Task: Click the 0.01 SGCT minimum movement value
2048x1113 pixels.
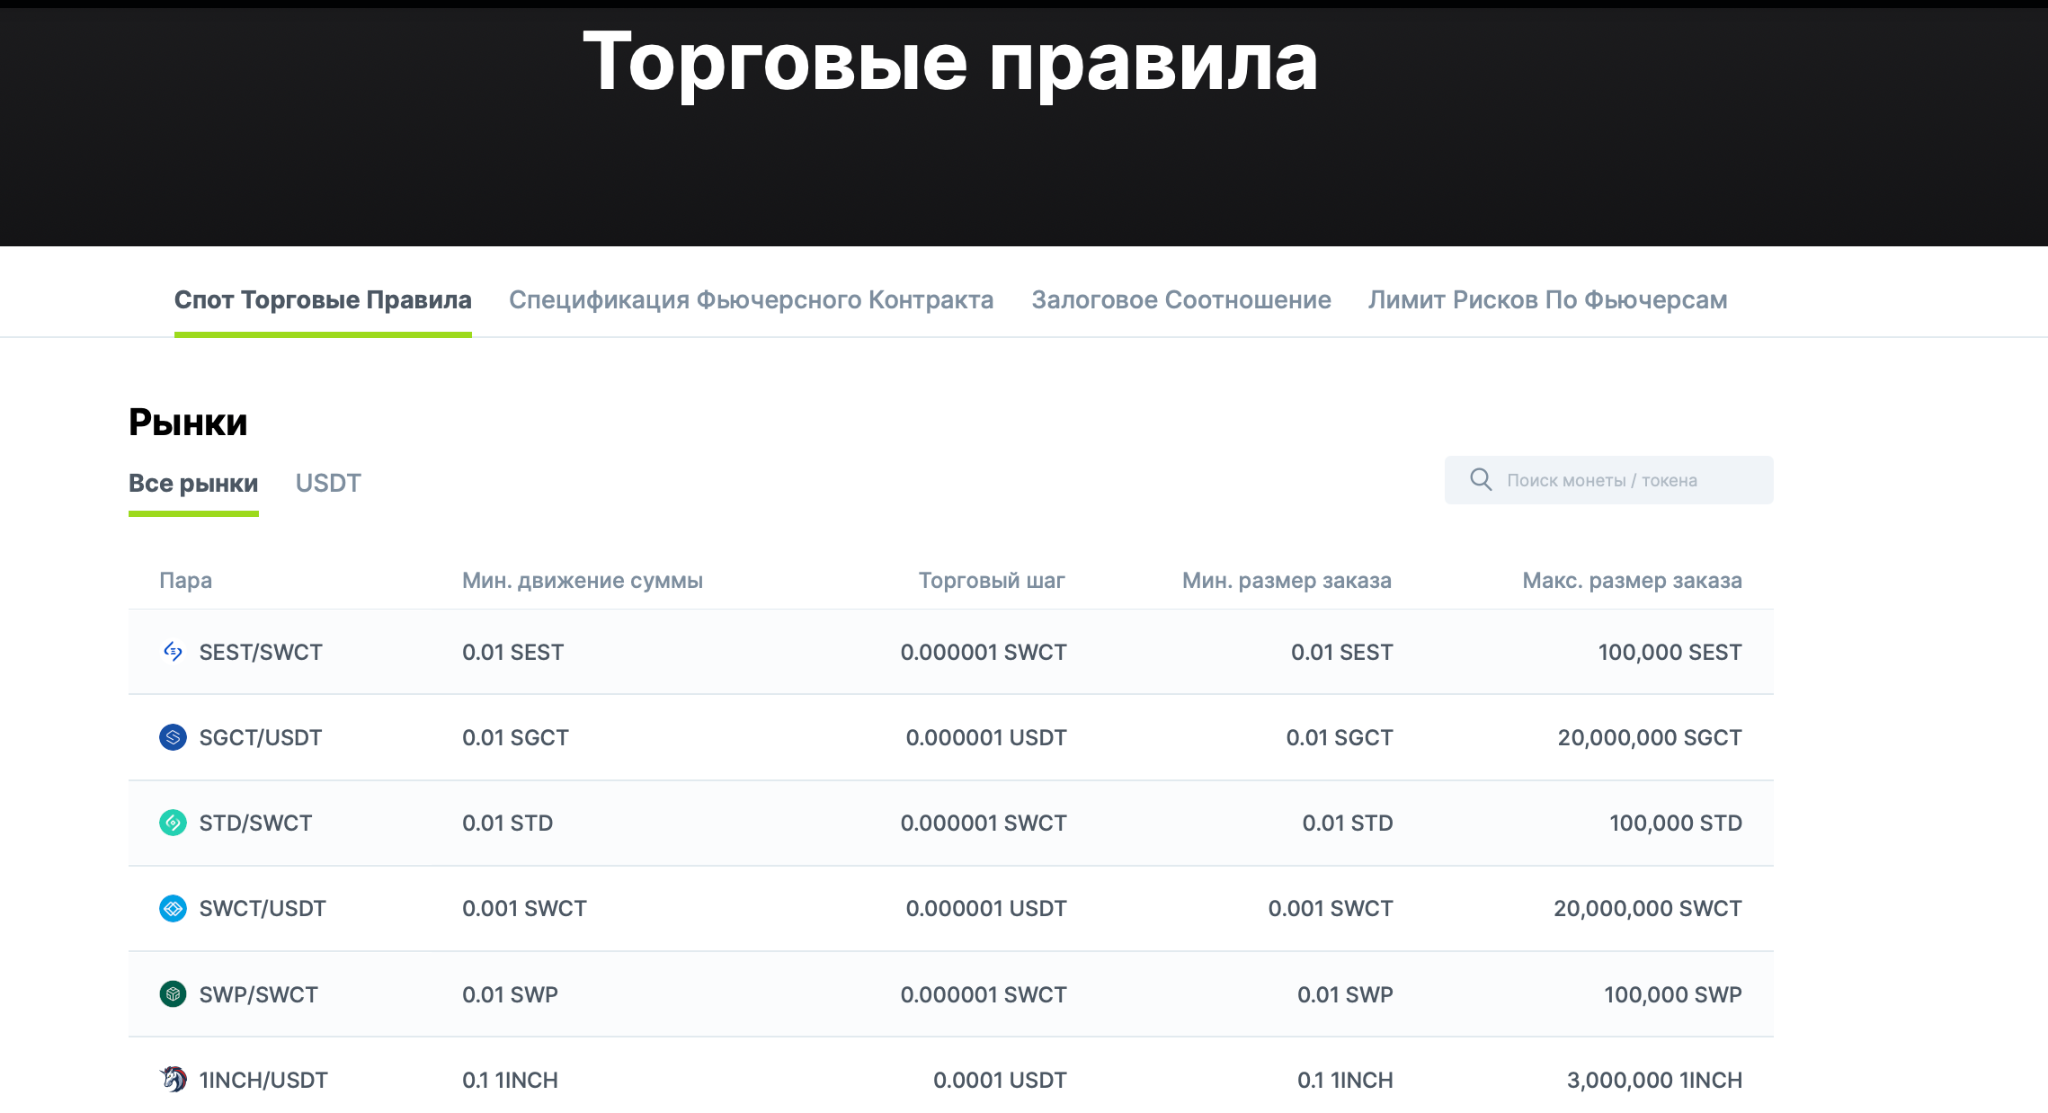Action: (515, 738)
